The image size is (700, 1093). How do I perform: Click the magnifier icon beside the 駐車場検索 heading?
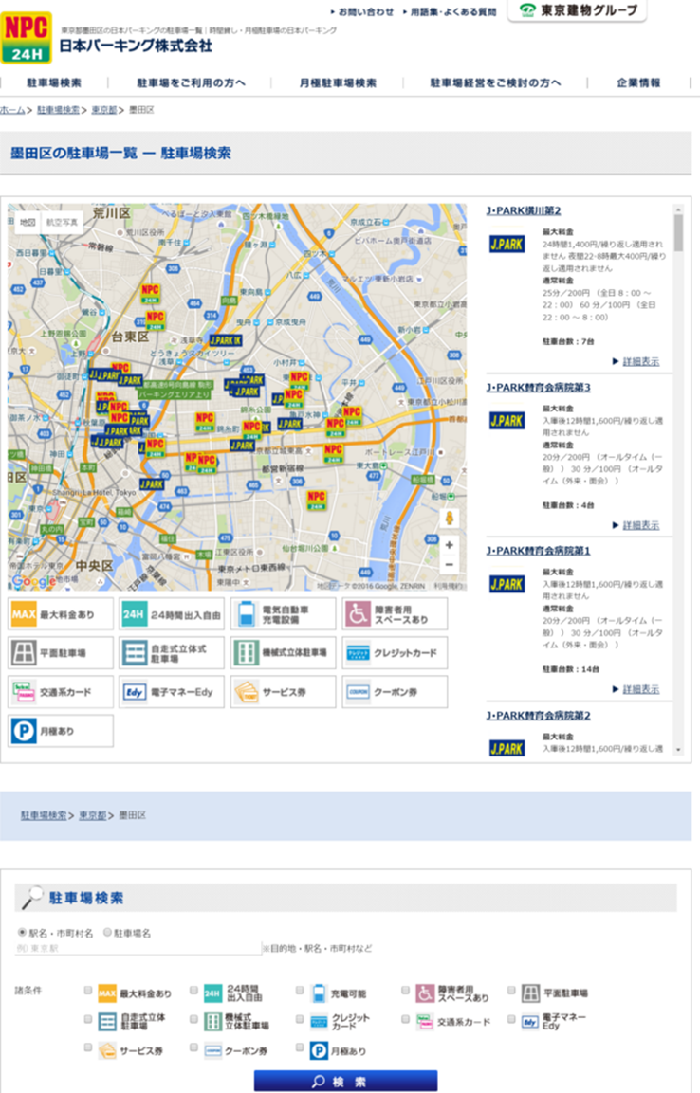coord(32,898)
